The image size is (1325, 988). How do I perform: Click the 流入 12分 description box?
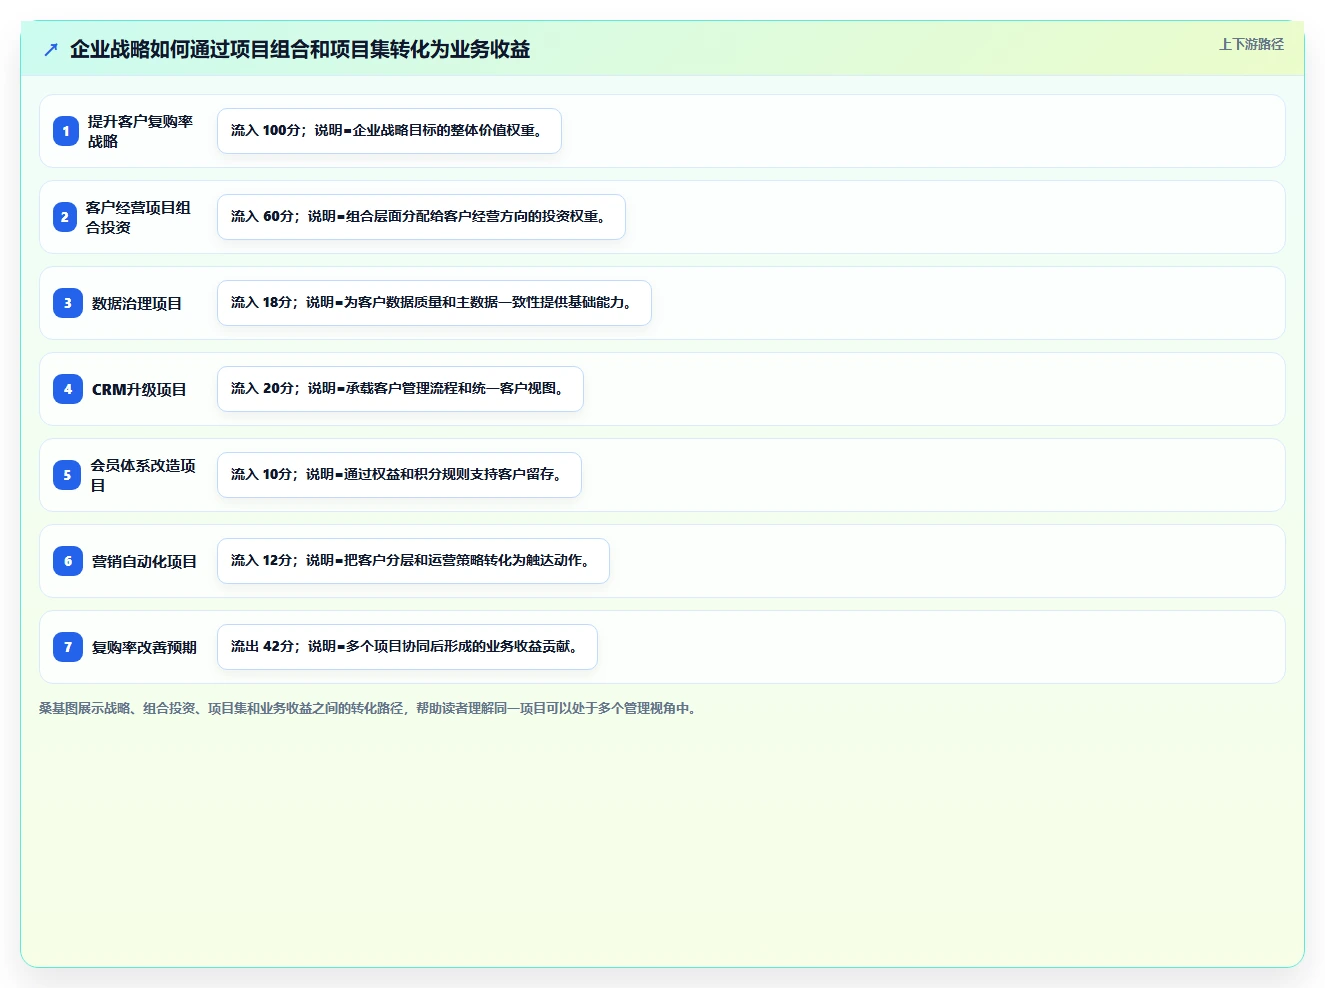click(413, 561)
